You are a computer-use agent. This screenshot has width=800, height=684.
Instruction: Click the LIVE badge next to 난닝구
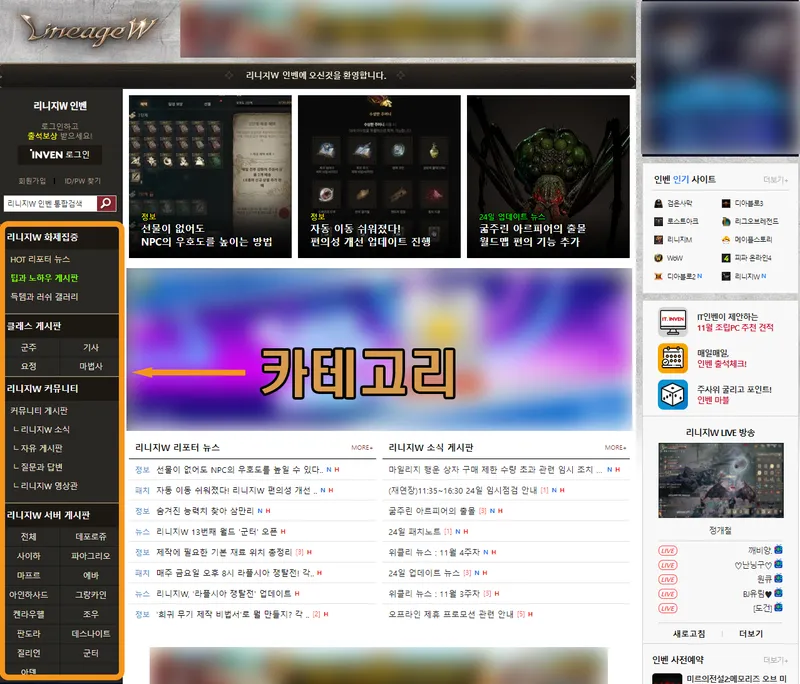(667, 565)
